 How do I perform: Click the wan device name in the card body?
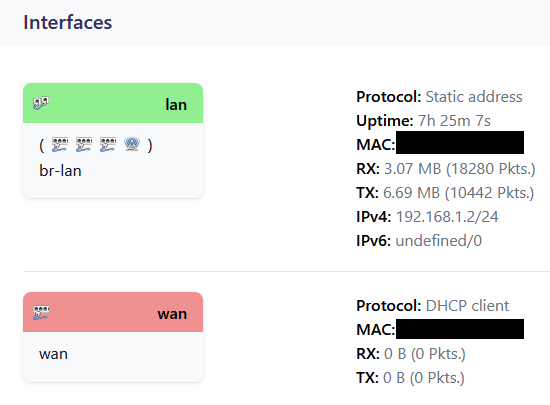click(53, 354)
